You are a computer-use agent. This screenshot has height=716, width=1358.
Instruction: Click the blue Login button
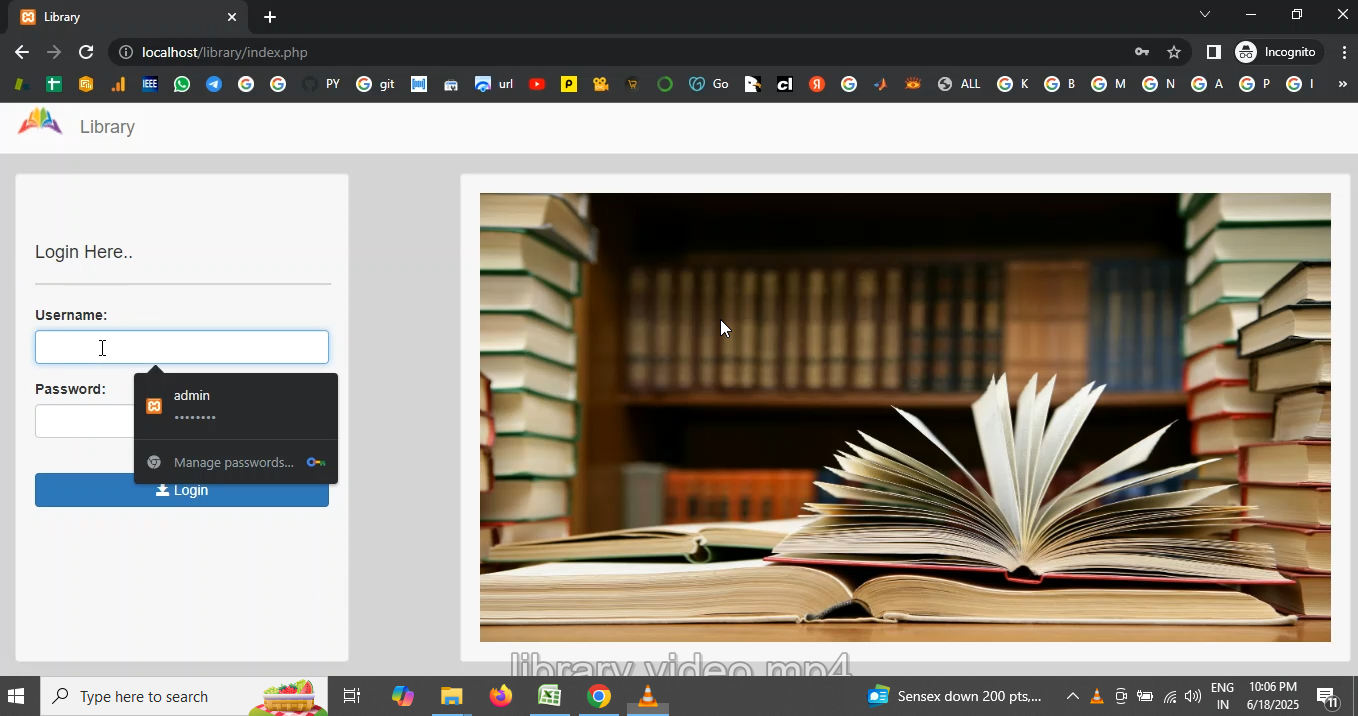(x=182, y=490)
